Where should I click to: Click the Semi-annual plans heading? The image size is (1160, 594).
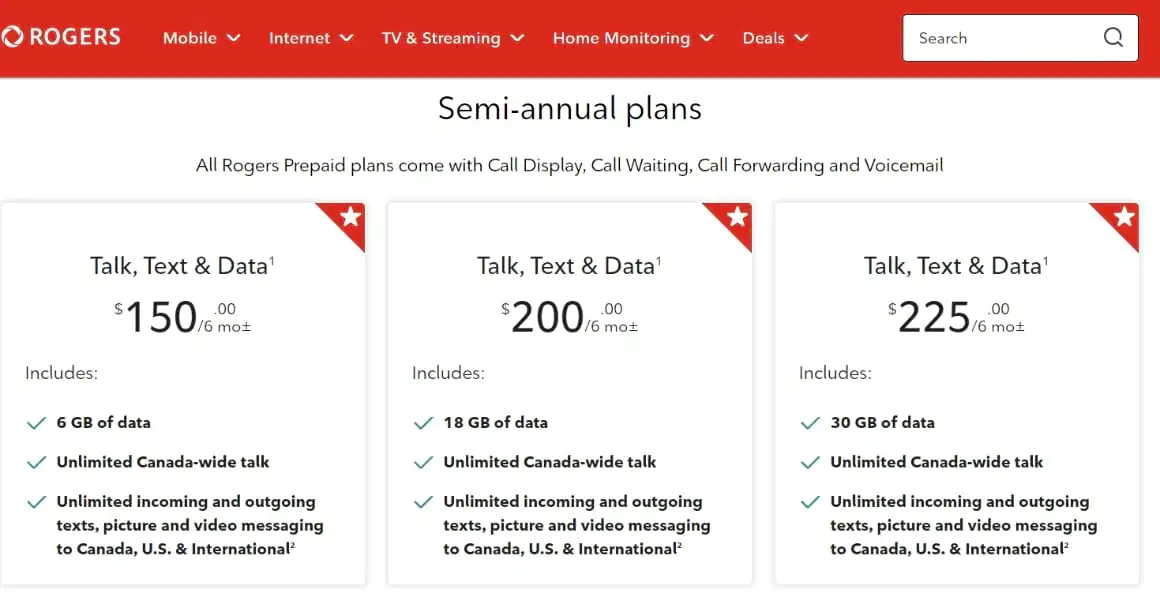tap(570, 108)
